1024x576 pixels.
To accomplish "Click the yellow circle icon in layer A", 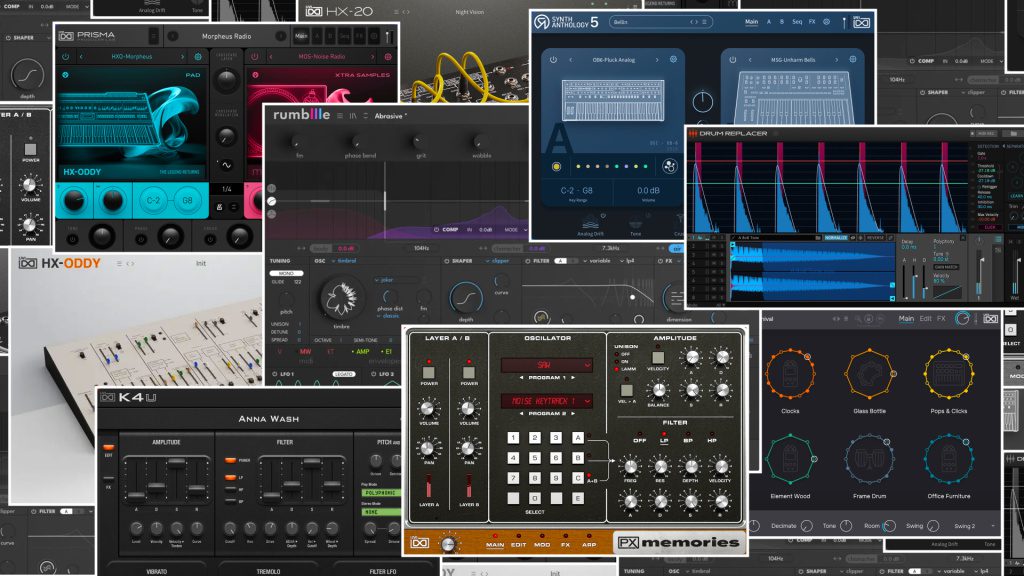I will [x=556, y=167].
